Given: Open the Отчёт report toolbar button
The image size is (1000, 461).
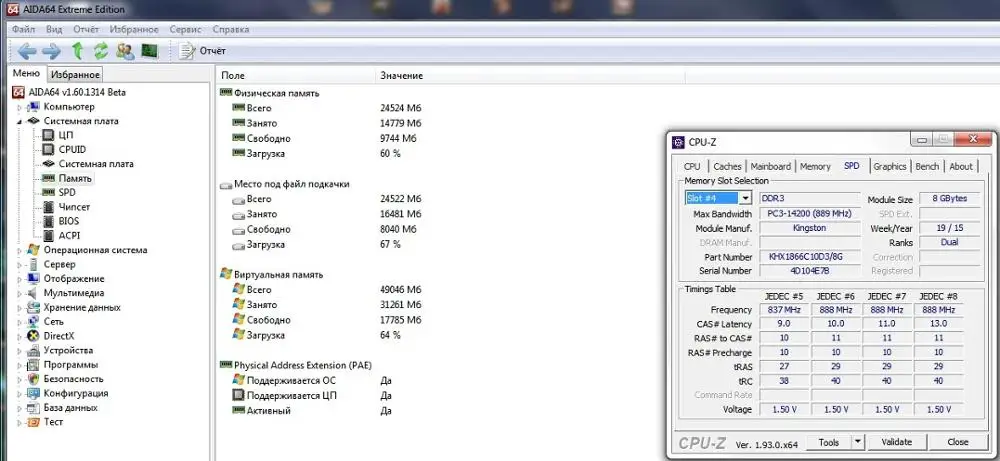Looking at the screenshot, I should pyautogui.click(x=203, y=51).
